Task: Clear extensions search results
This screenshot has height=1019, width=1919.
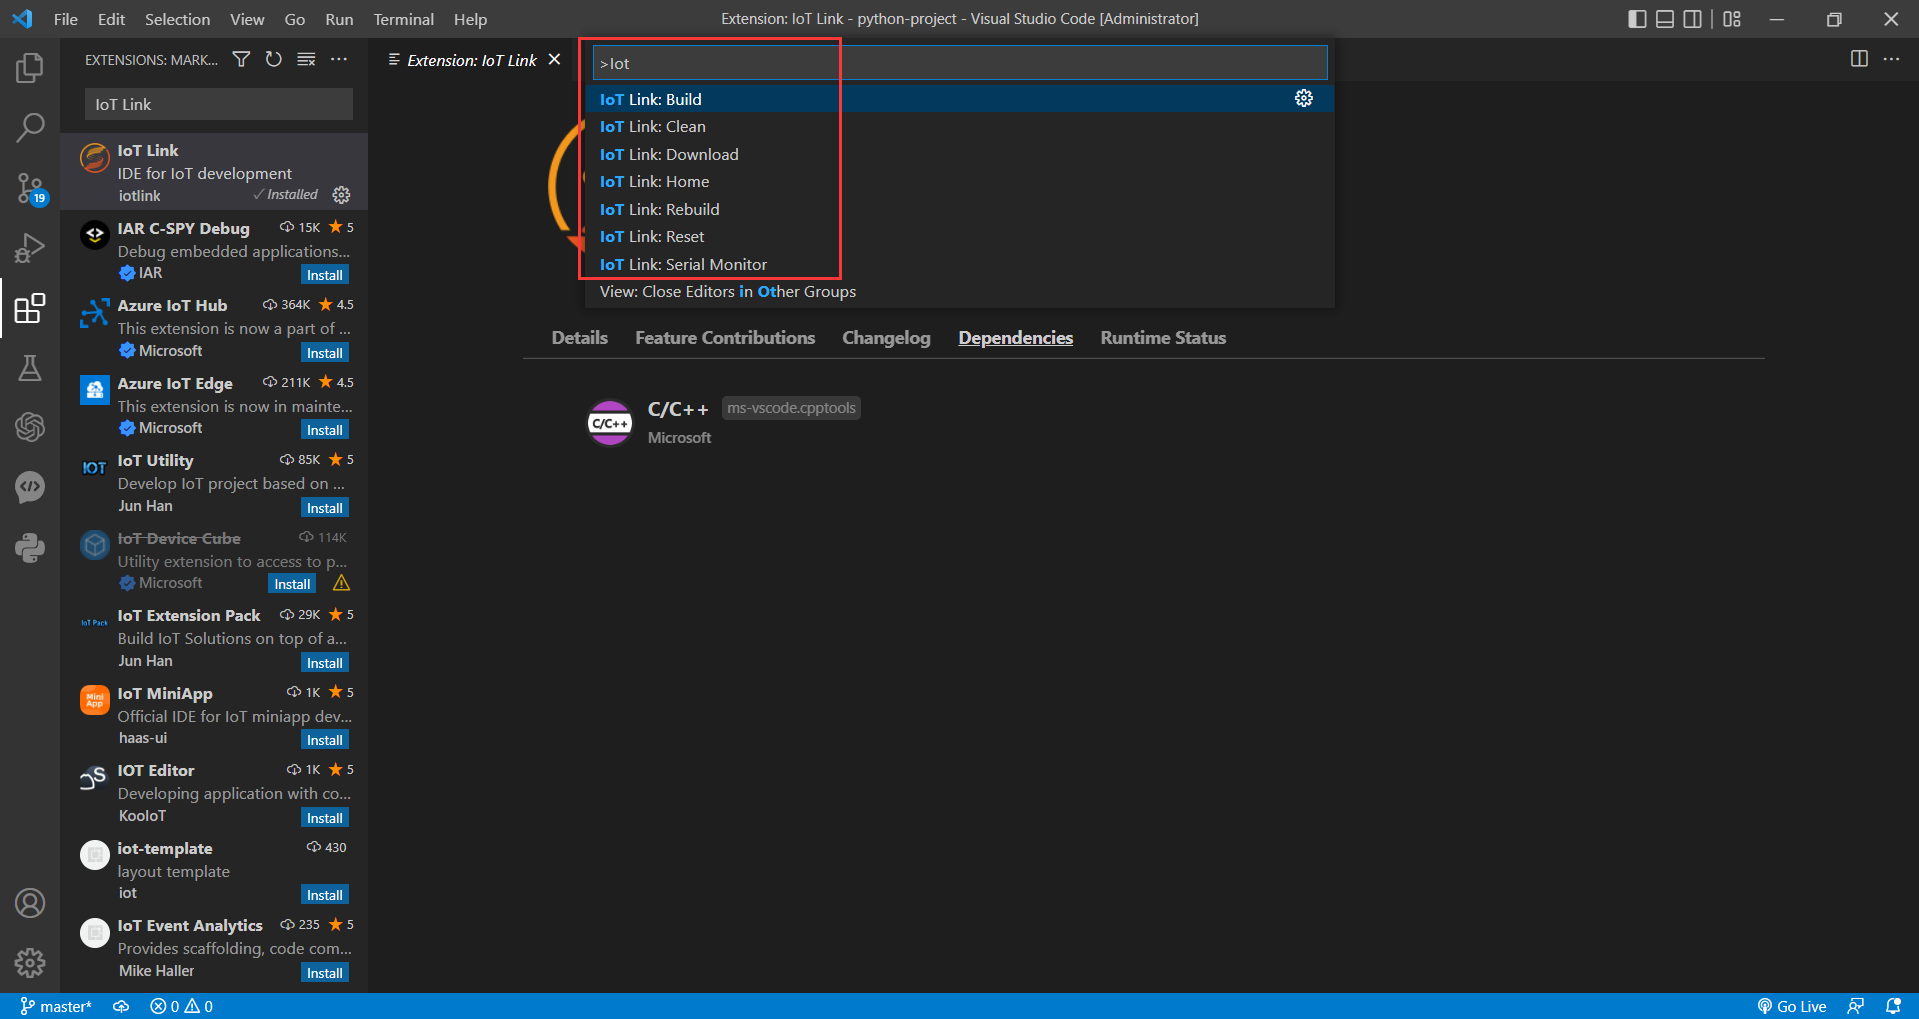Action: tap(306, 60)
